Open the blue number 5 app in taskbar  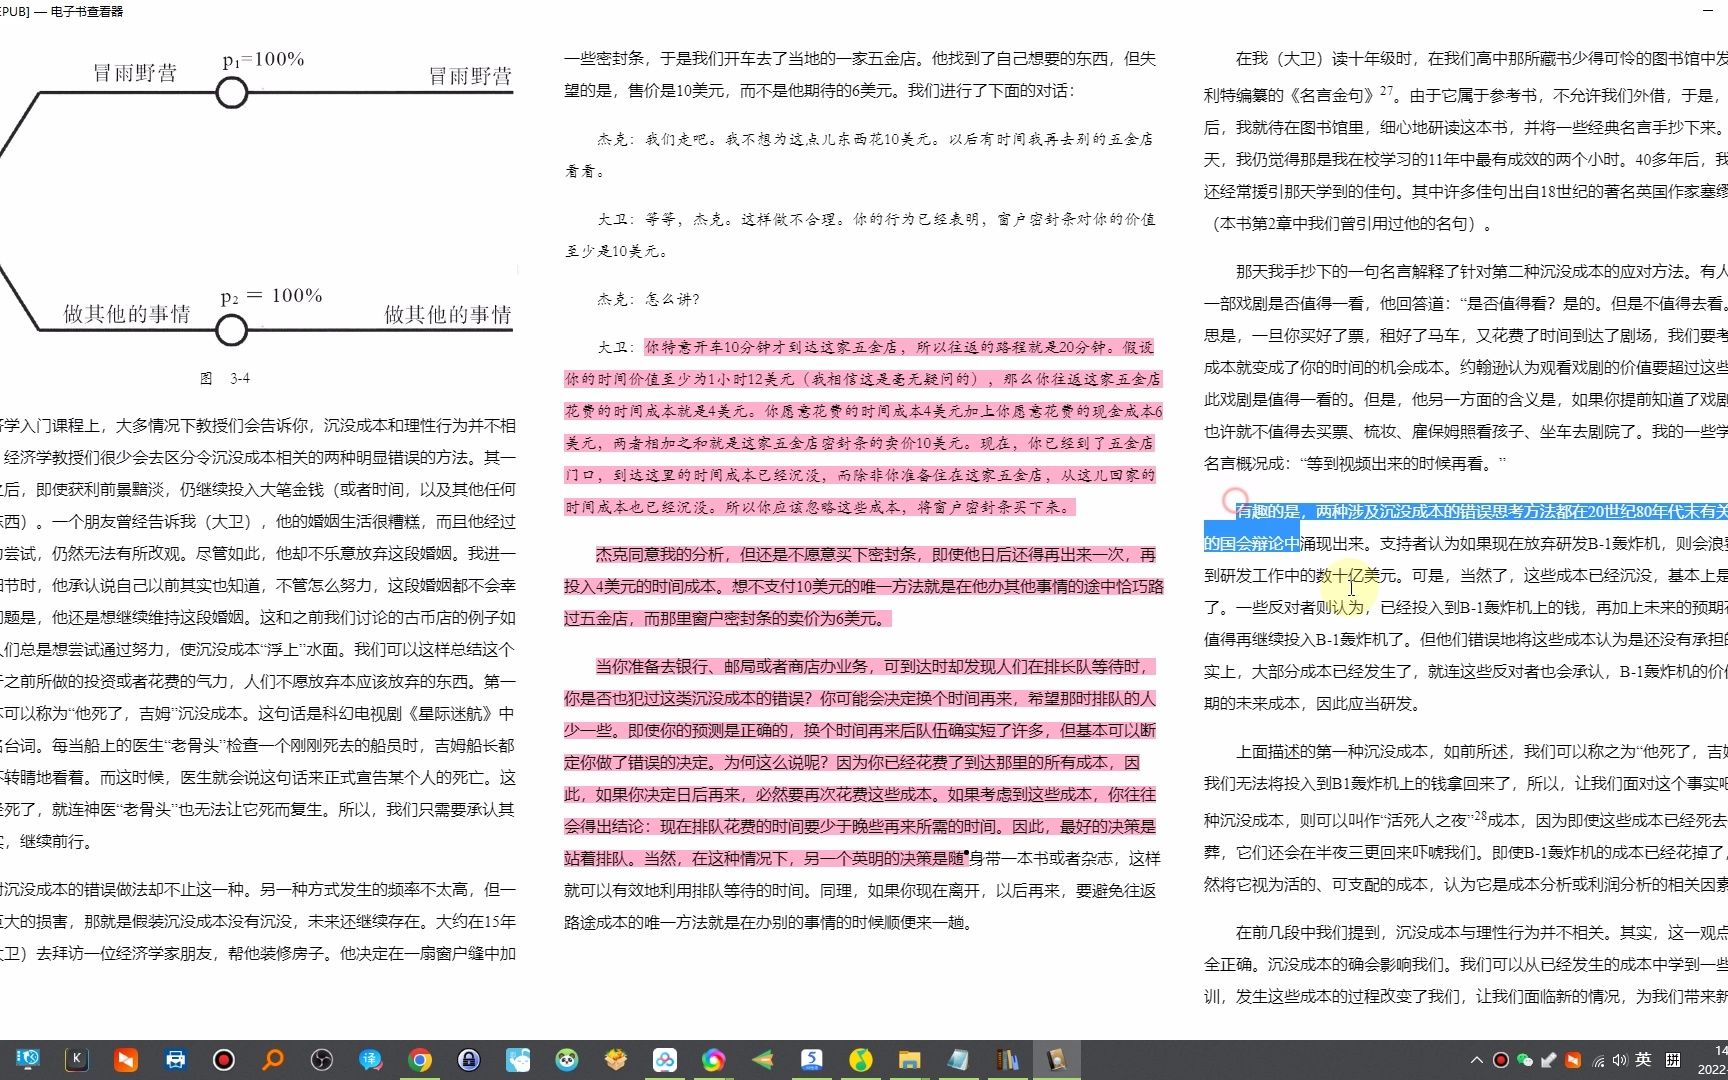(x=812, y=1060)
